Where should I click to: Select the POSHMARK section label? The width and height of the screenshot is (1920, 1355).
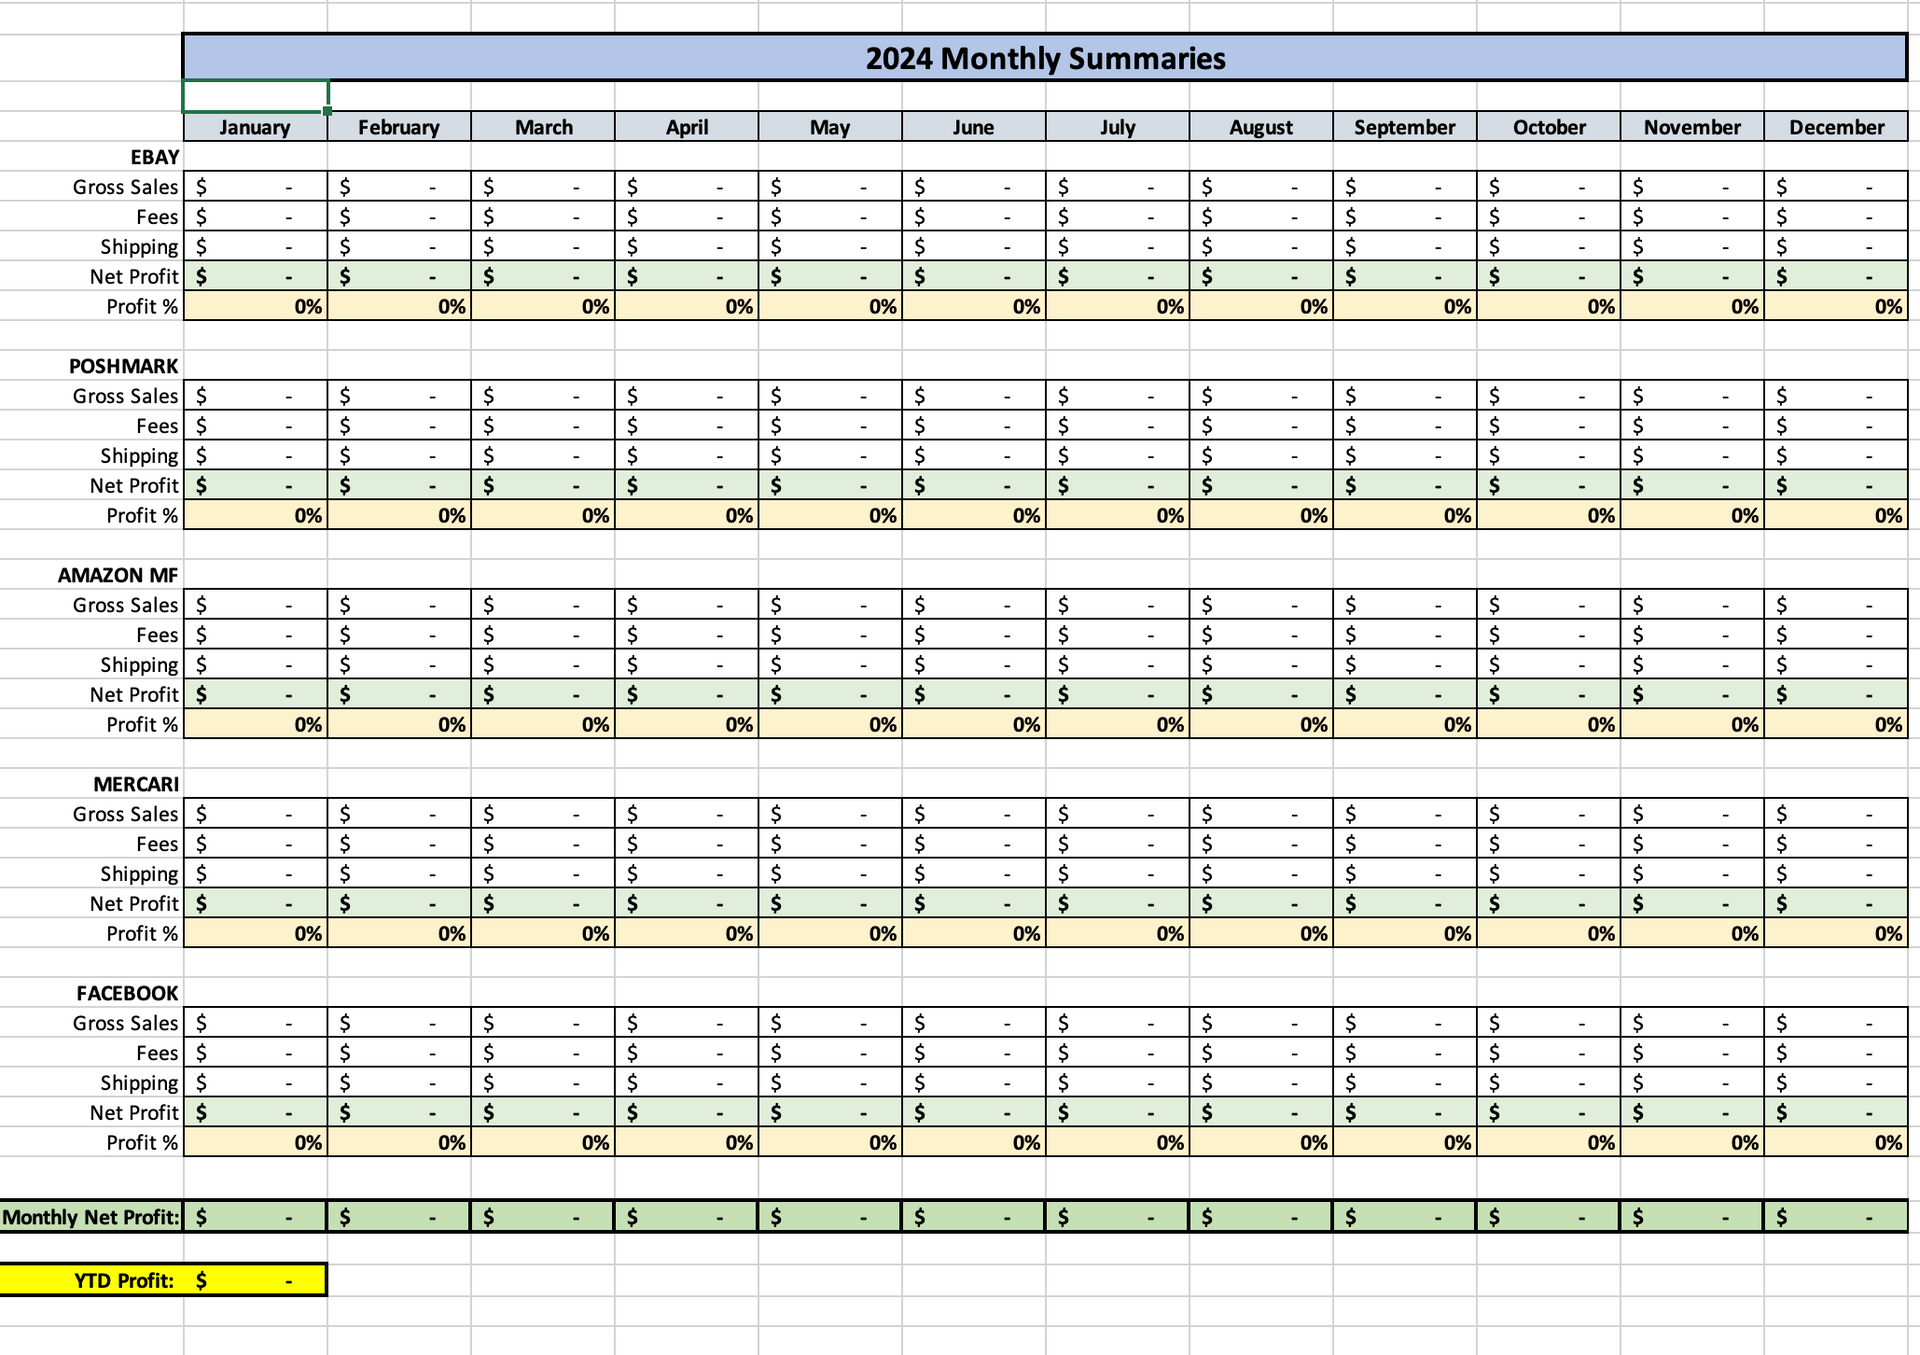point(124,366)
